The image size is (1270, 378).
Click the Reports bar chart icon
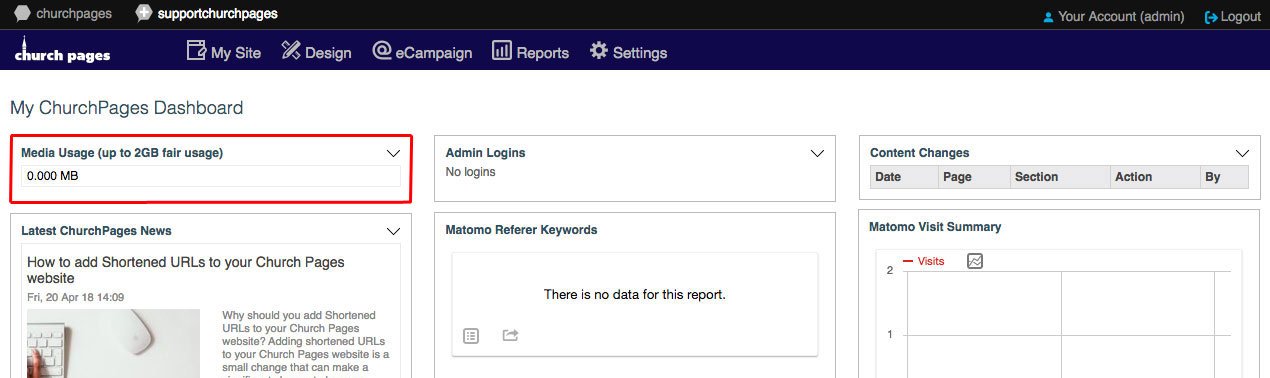point(502,51)
